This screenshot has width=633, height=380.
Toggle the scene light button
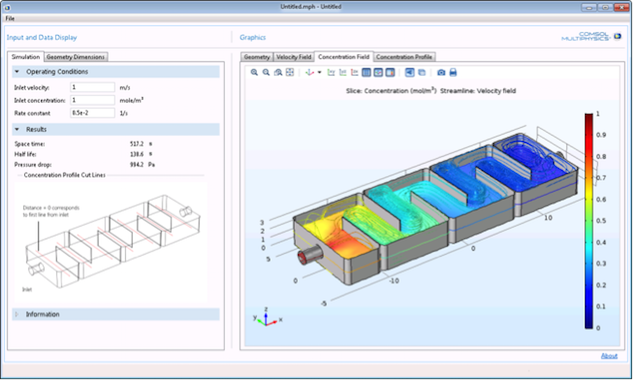point(410,72)
